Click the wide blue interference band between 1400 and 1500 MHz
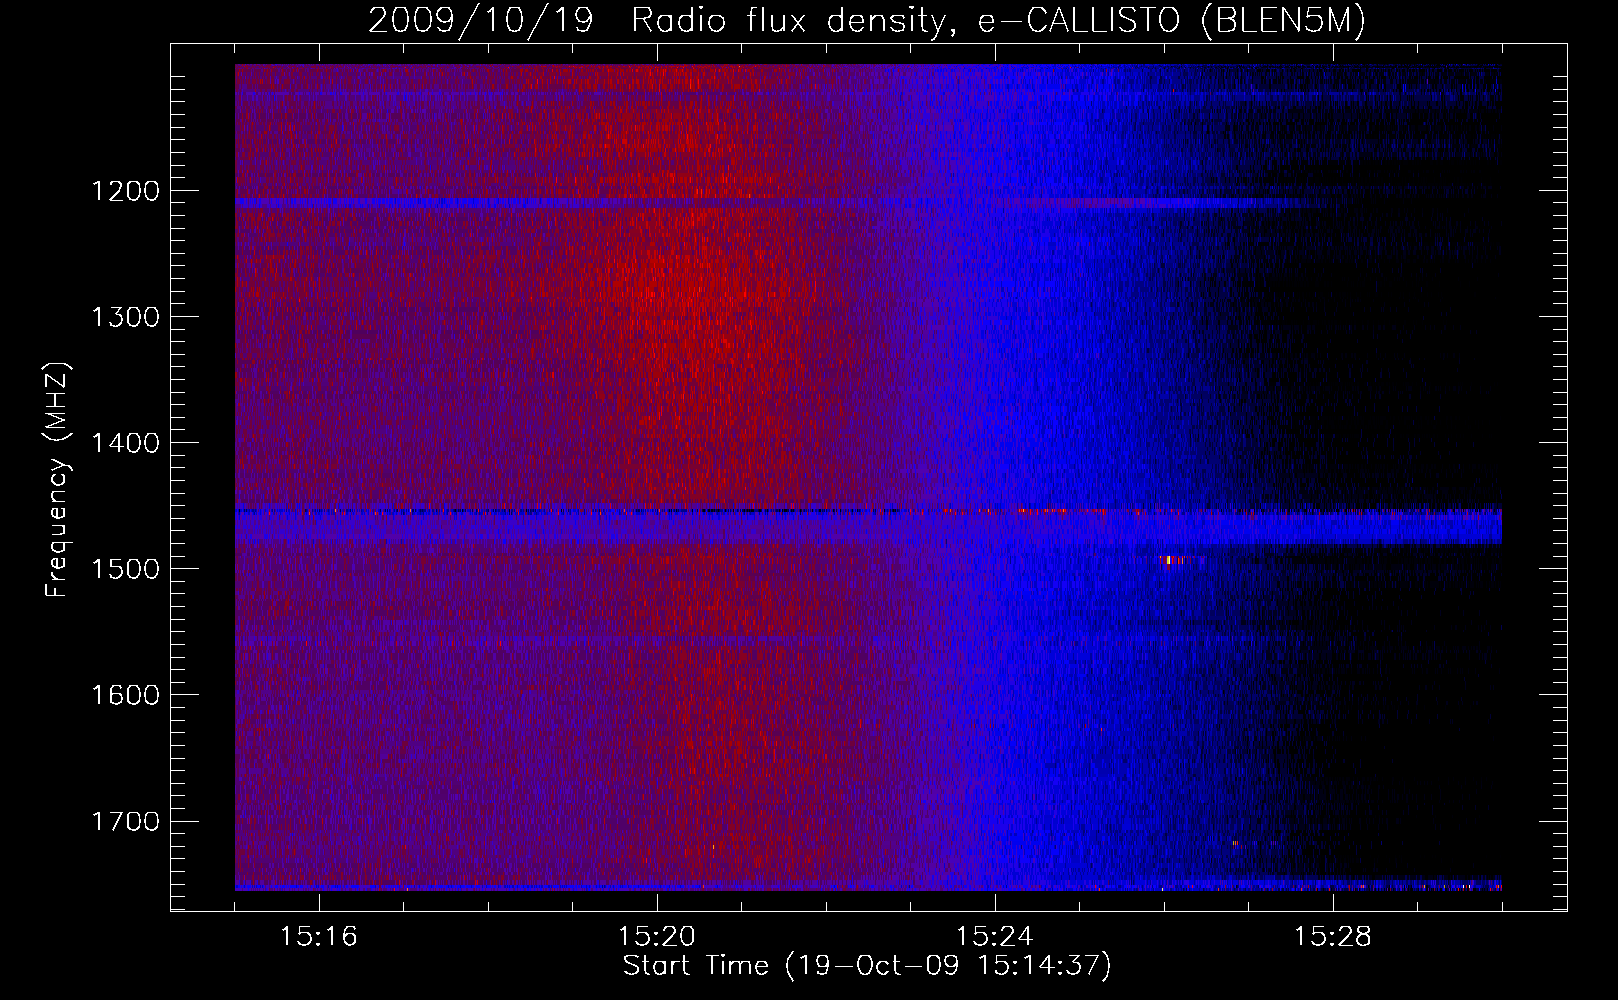This screenshot has width=1618, height=1000. click(868, 526)
